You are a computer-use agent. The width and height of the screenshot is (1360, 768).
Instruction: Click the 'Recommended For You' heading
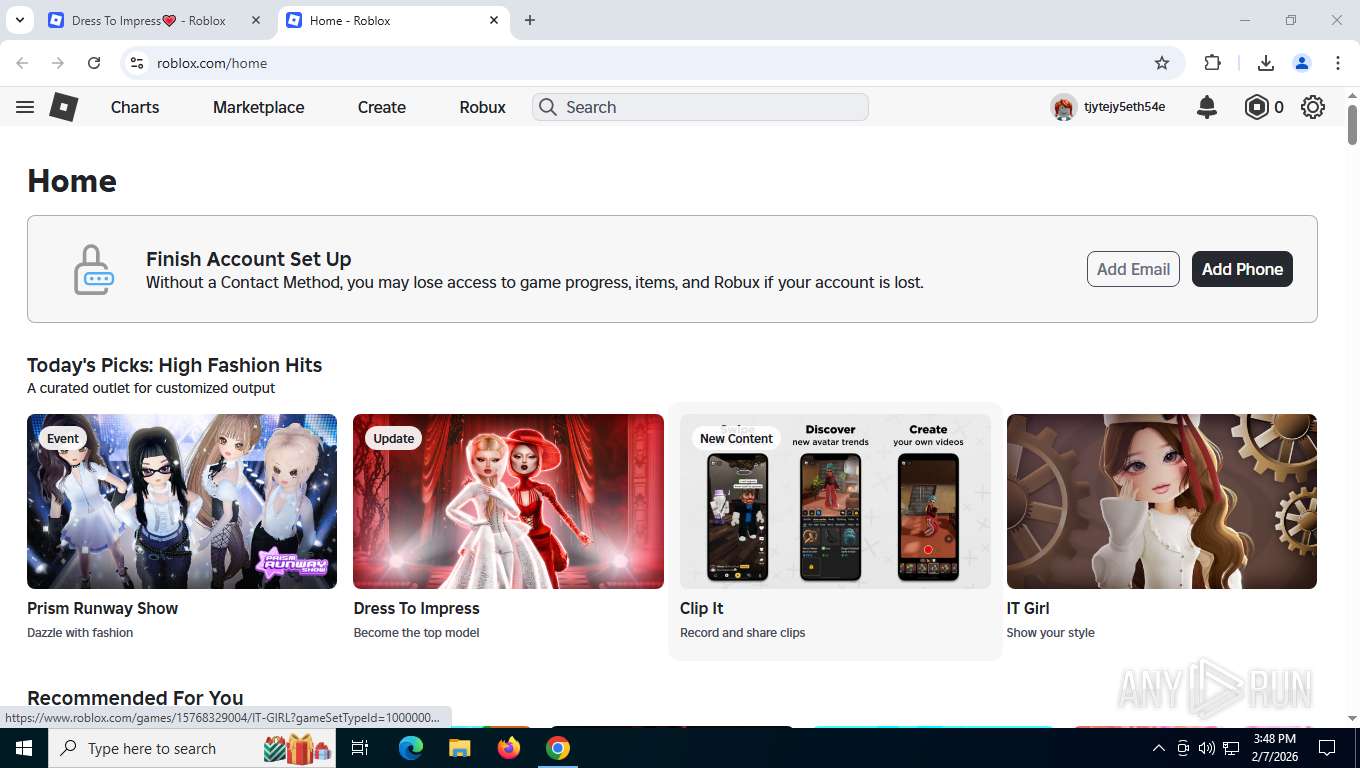click(135, 698)
